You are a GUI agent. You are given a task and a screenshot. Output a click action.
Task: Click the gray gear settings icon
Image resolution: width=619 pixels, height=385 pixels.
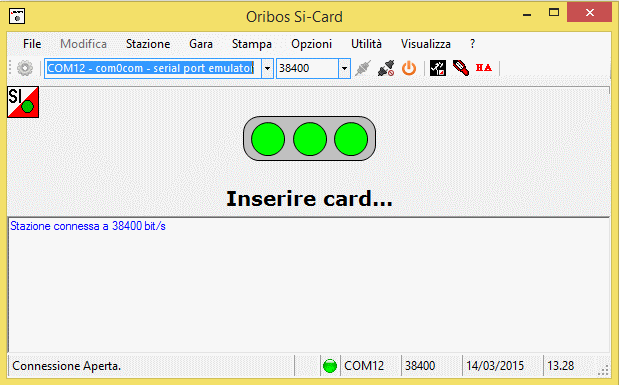25,68
